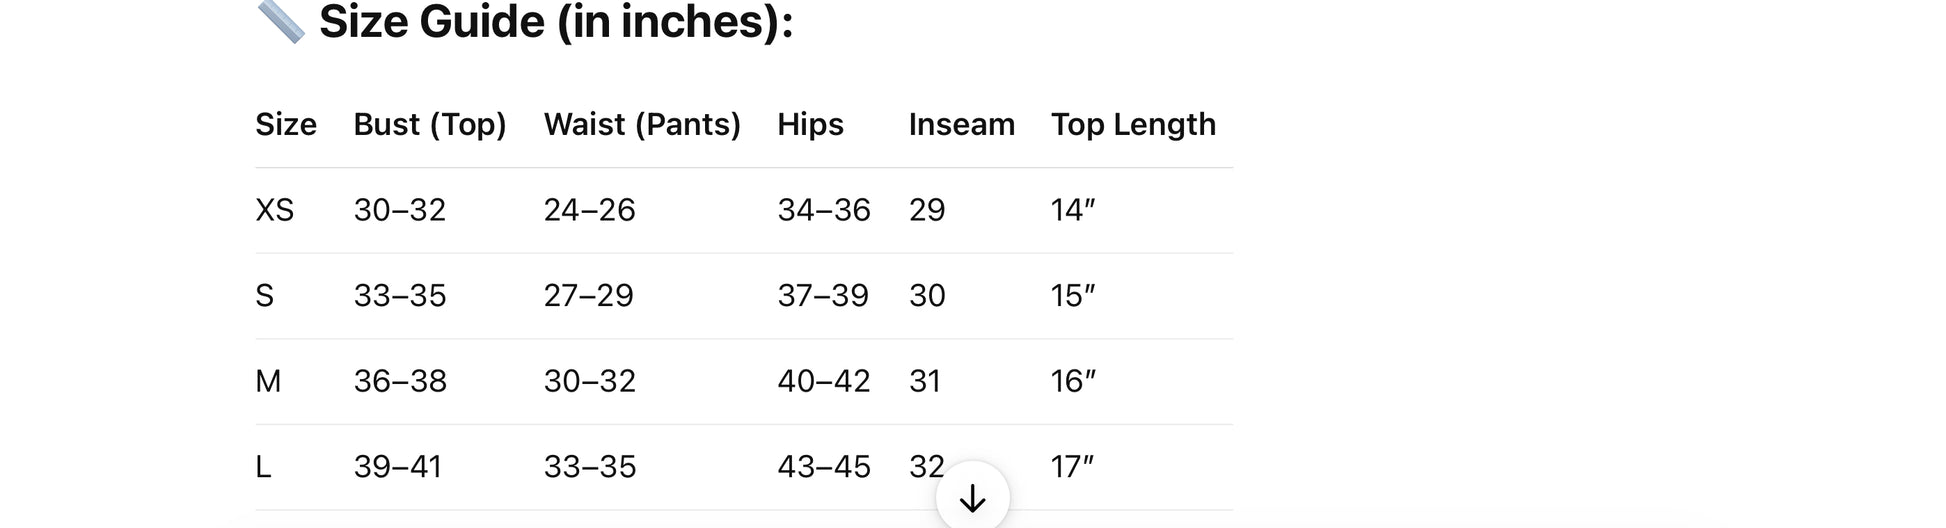Select the Inseam column header

(962, 124)
